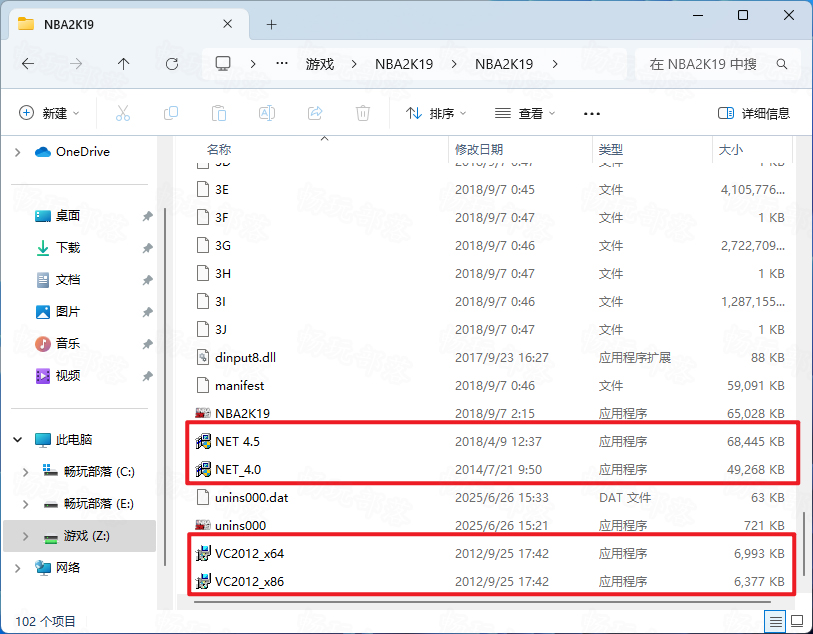This screenshot has width=813, height=634.
Task: Expand the 网络 tree node
Action: pyautogui.click(x=18, y=568)
